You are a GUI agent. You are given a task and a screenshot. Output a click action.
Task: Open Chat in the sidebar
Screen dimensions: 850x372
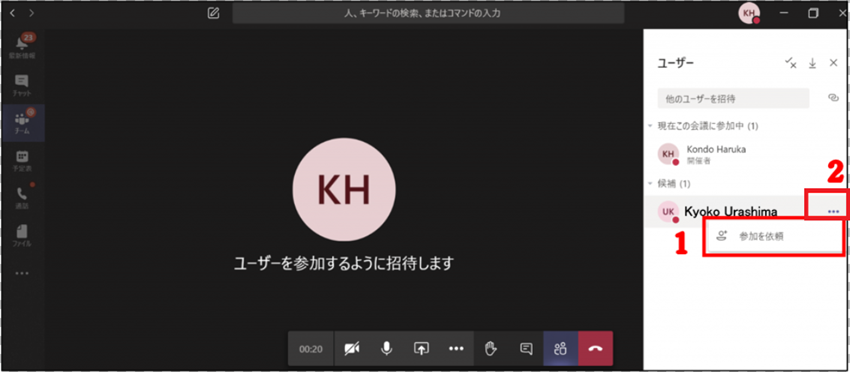click(22, 85)
